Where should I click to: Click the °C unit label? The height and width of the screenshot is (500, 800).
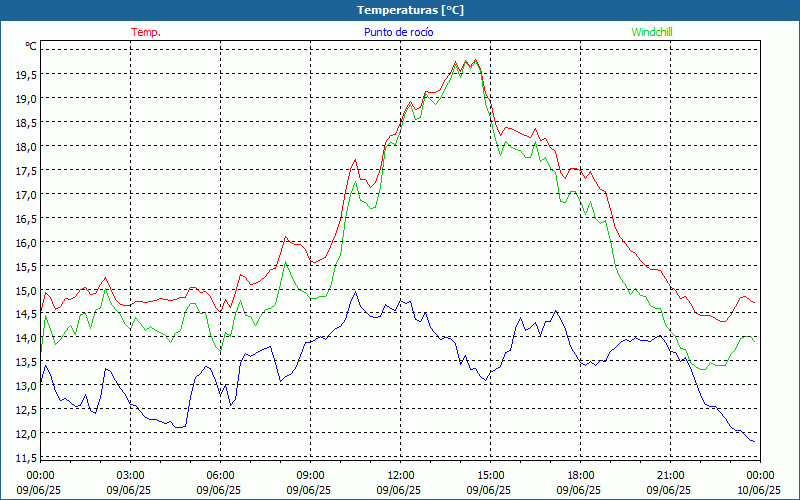pos(31,46)
